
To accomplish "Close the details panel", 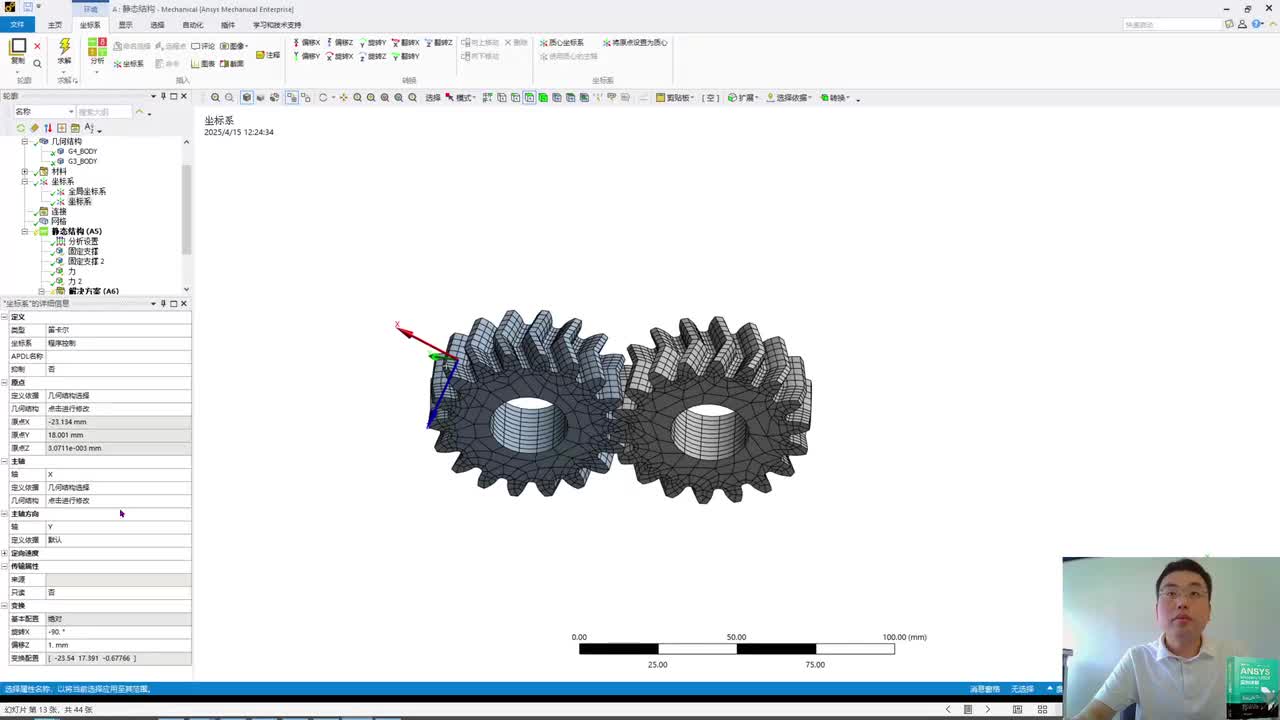I will [x=183, y=304].
